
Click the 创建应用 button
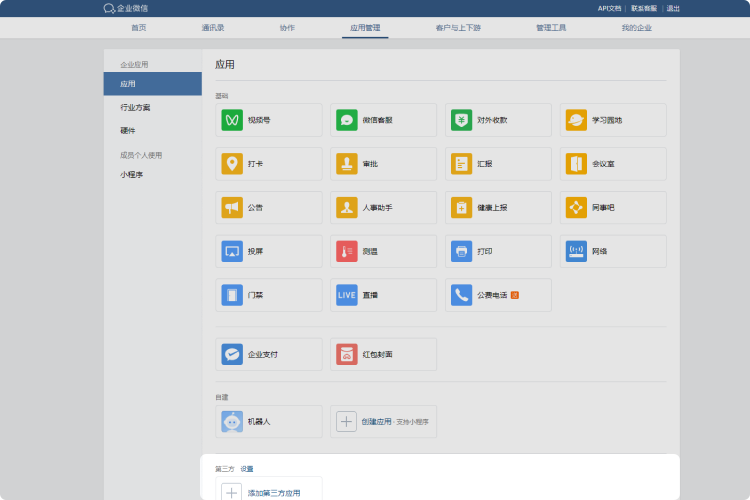376,422
